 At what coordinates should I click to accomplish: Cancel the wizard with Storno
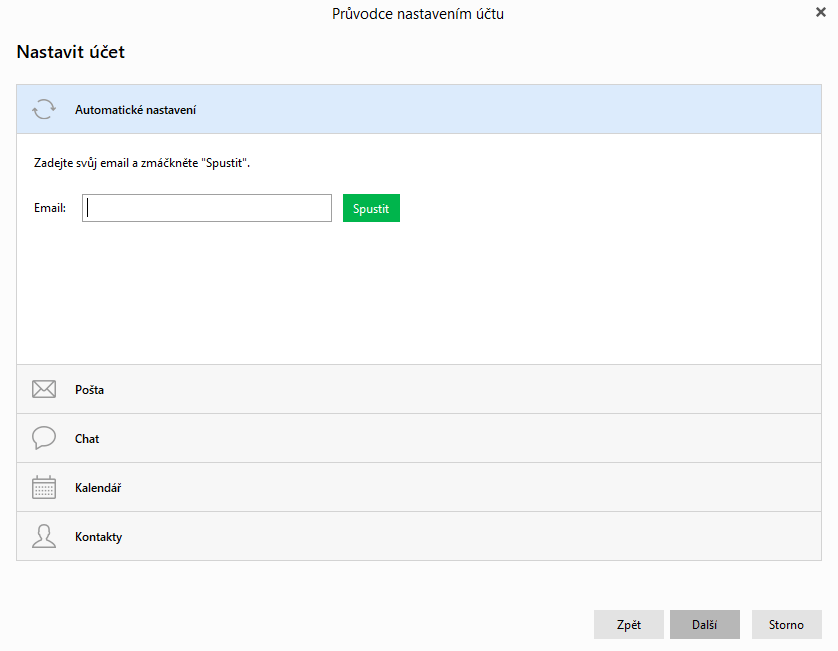coord(786,625)
